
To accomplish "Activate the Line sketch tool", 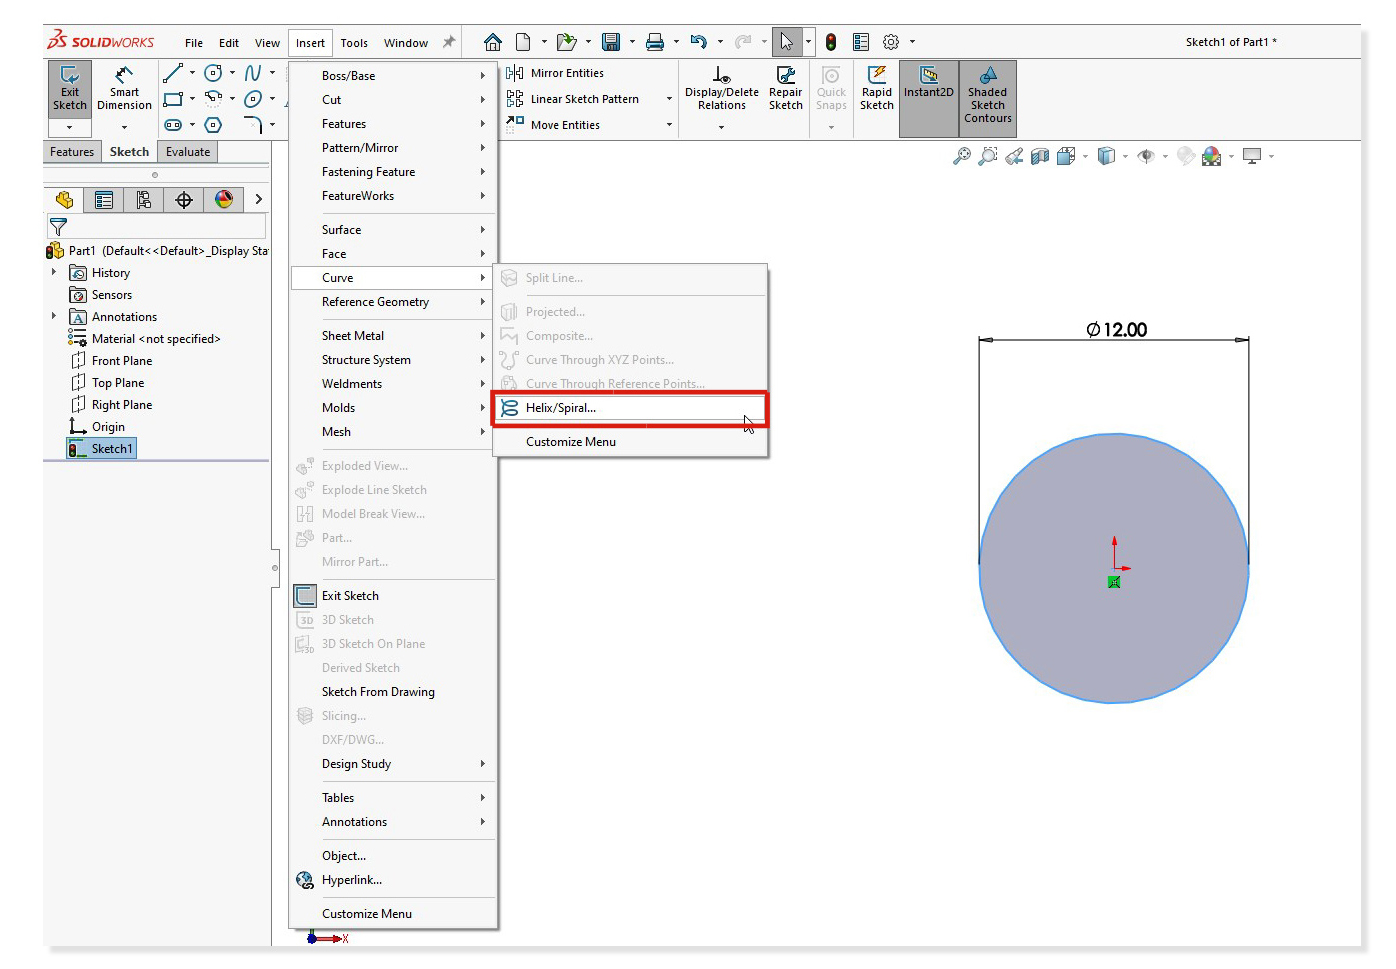I will click(x=173, y=74).
